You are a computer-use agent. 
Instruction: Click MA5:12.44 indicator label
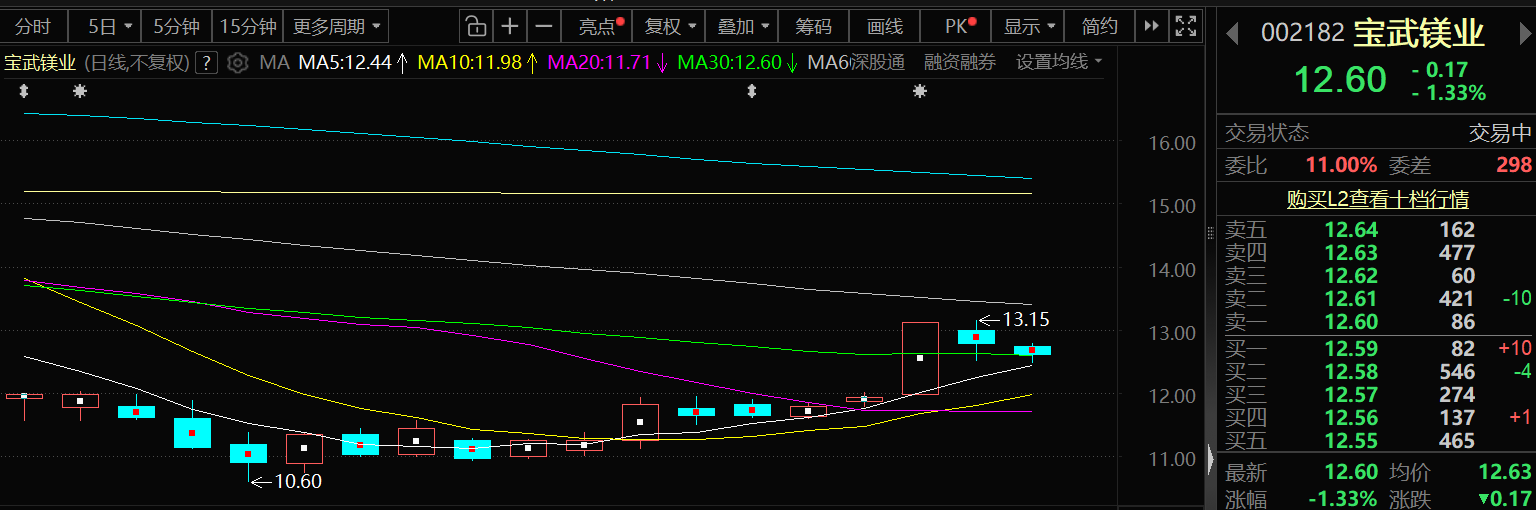click(353, 63)
